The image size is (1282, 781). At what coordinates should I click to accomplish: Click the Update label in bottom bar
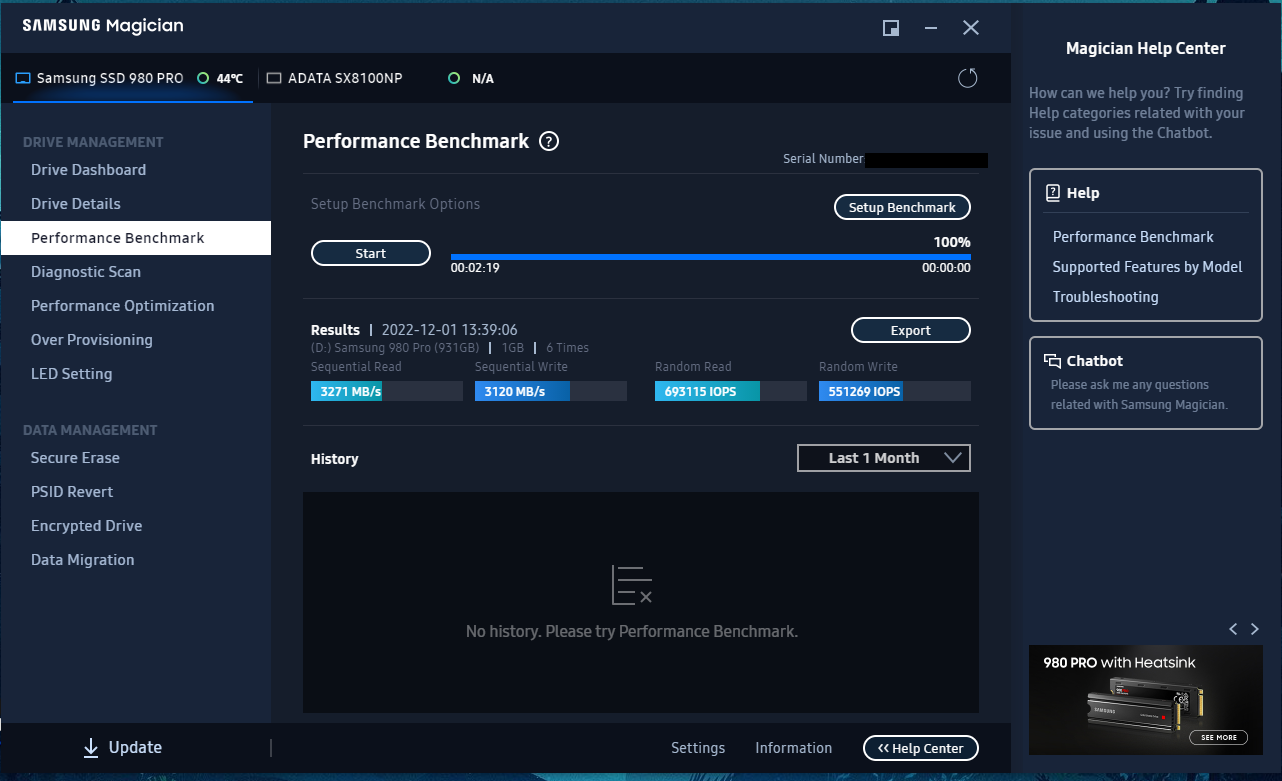tap(135, 747)
